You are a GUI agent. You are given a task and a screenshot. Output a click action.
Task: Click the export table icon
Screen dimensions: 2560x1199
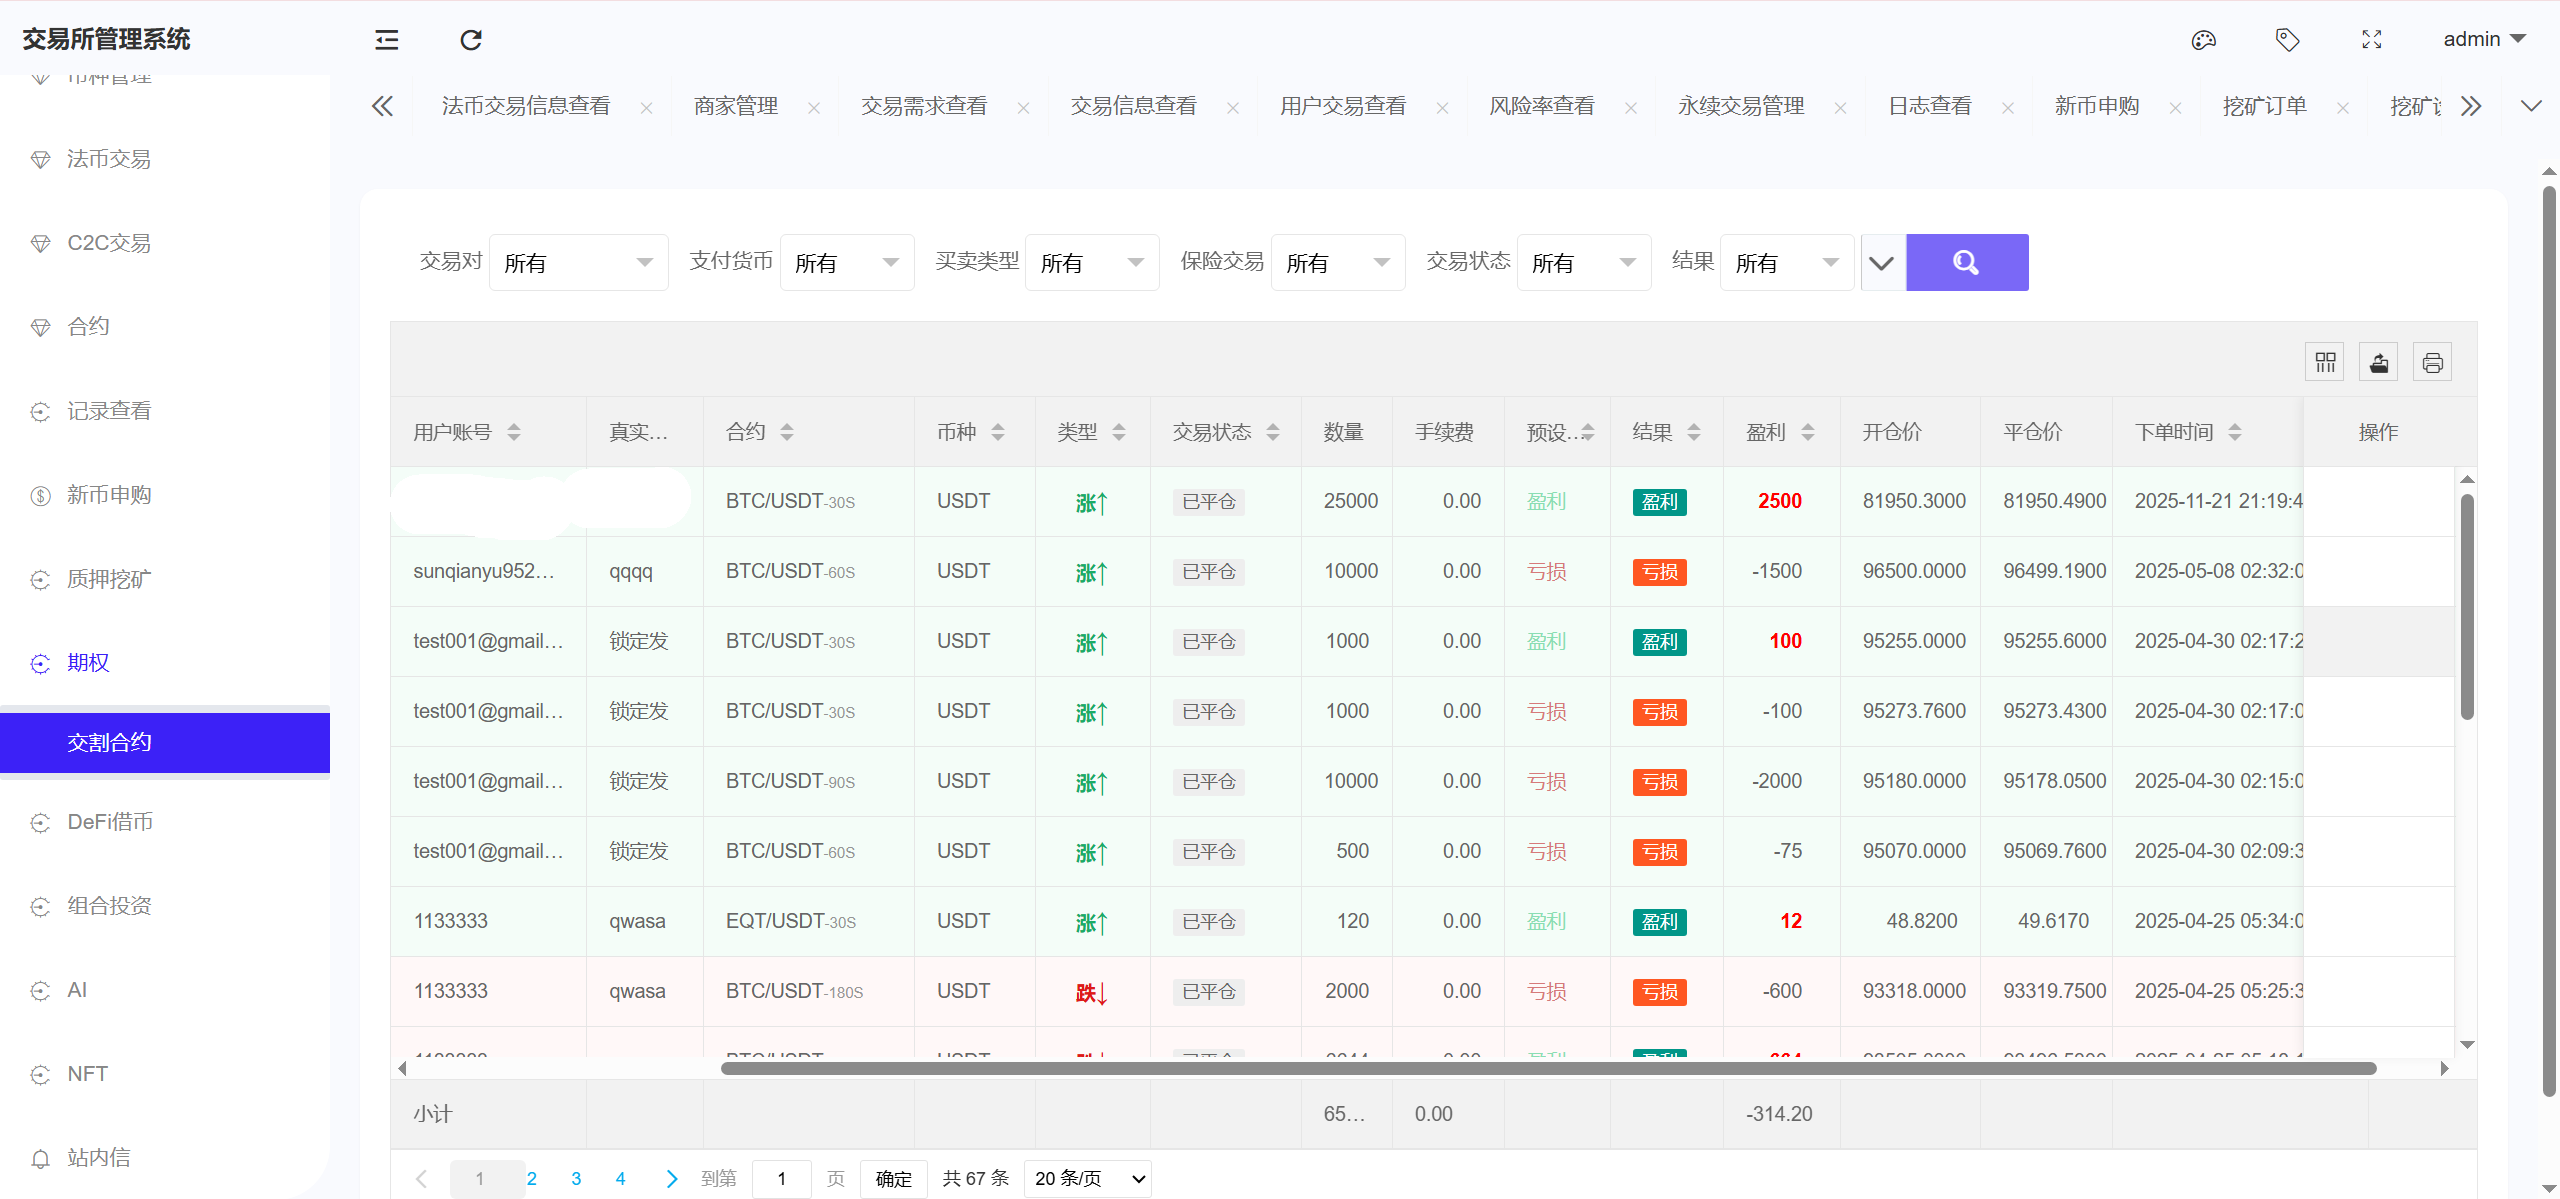2379,362
